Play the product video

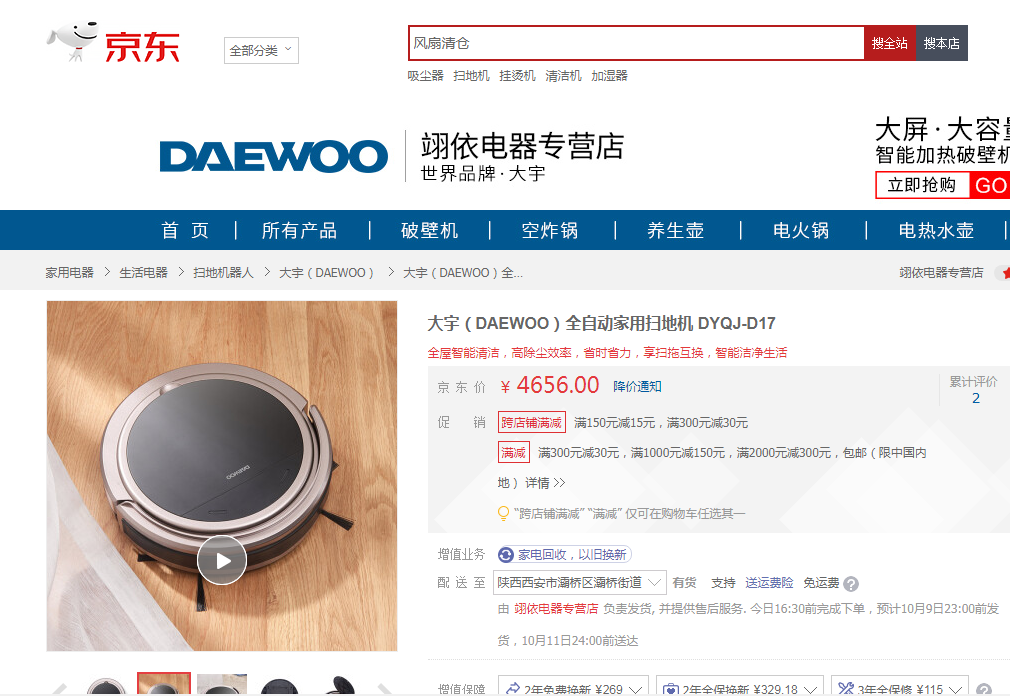(222, 560)
